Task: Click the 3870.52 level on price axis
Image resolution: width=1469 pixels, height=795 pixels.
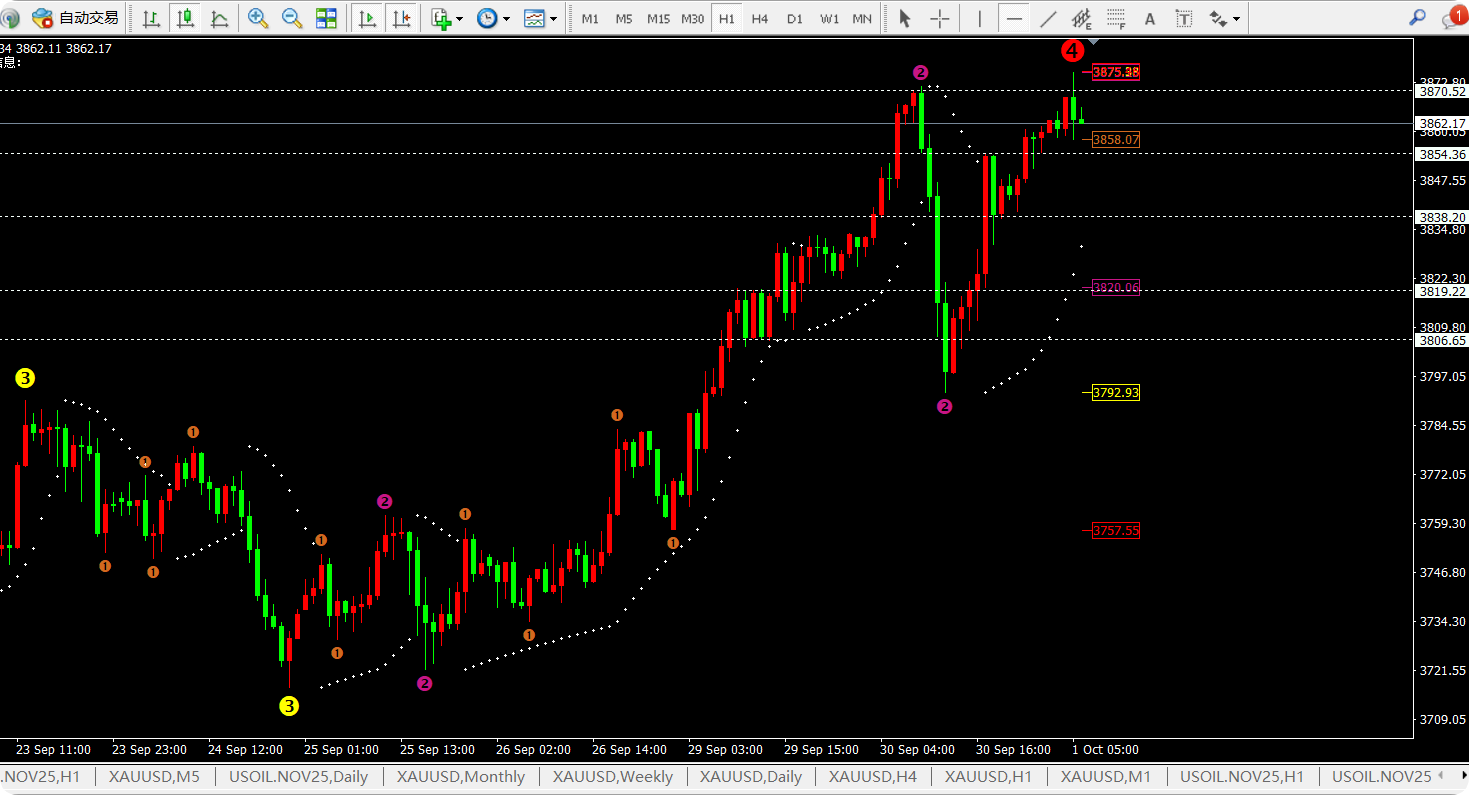Action: [x=1442, y=91]
